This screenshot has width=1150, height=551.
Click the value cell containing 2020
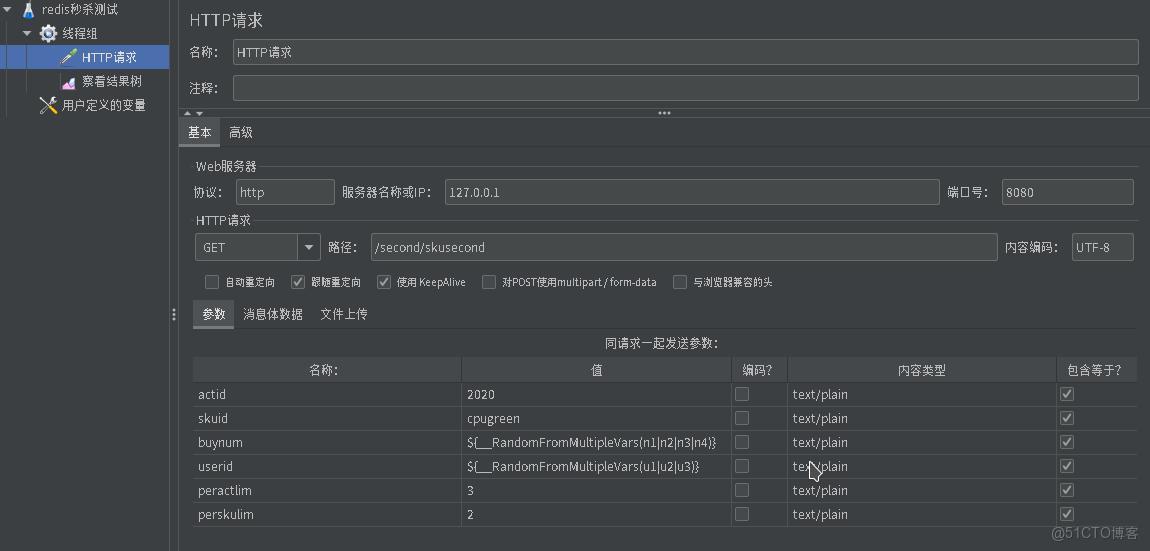596,395
